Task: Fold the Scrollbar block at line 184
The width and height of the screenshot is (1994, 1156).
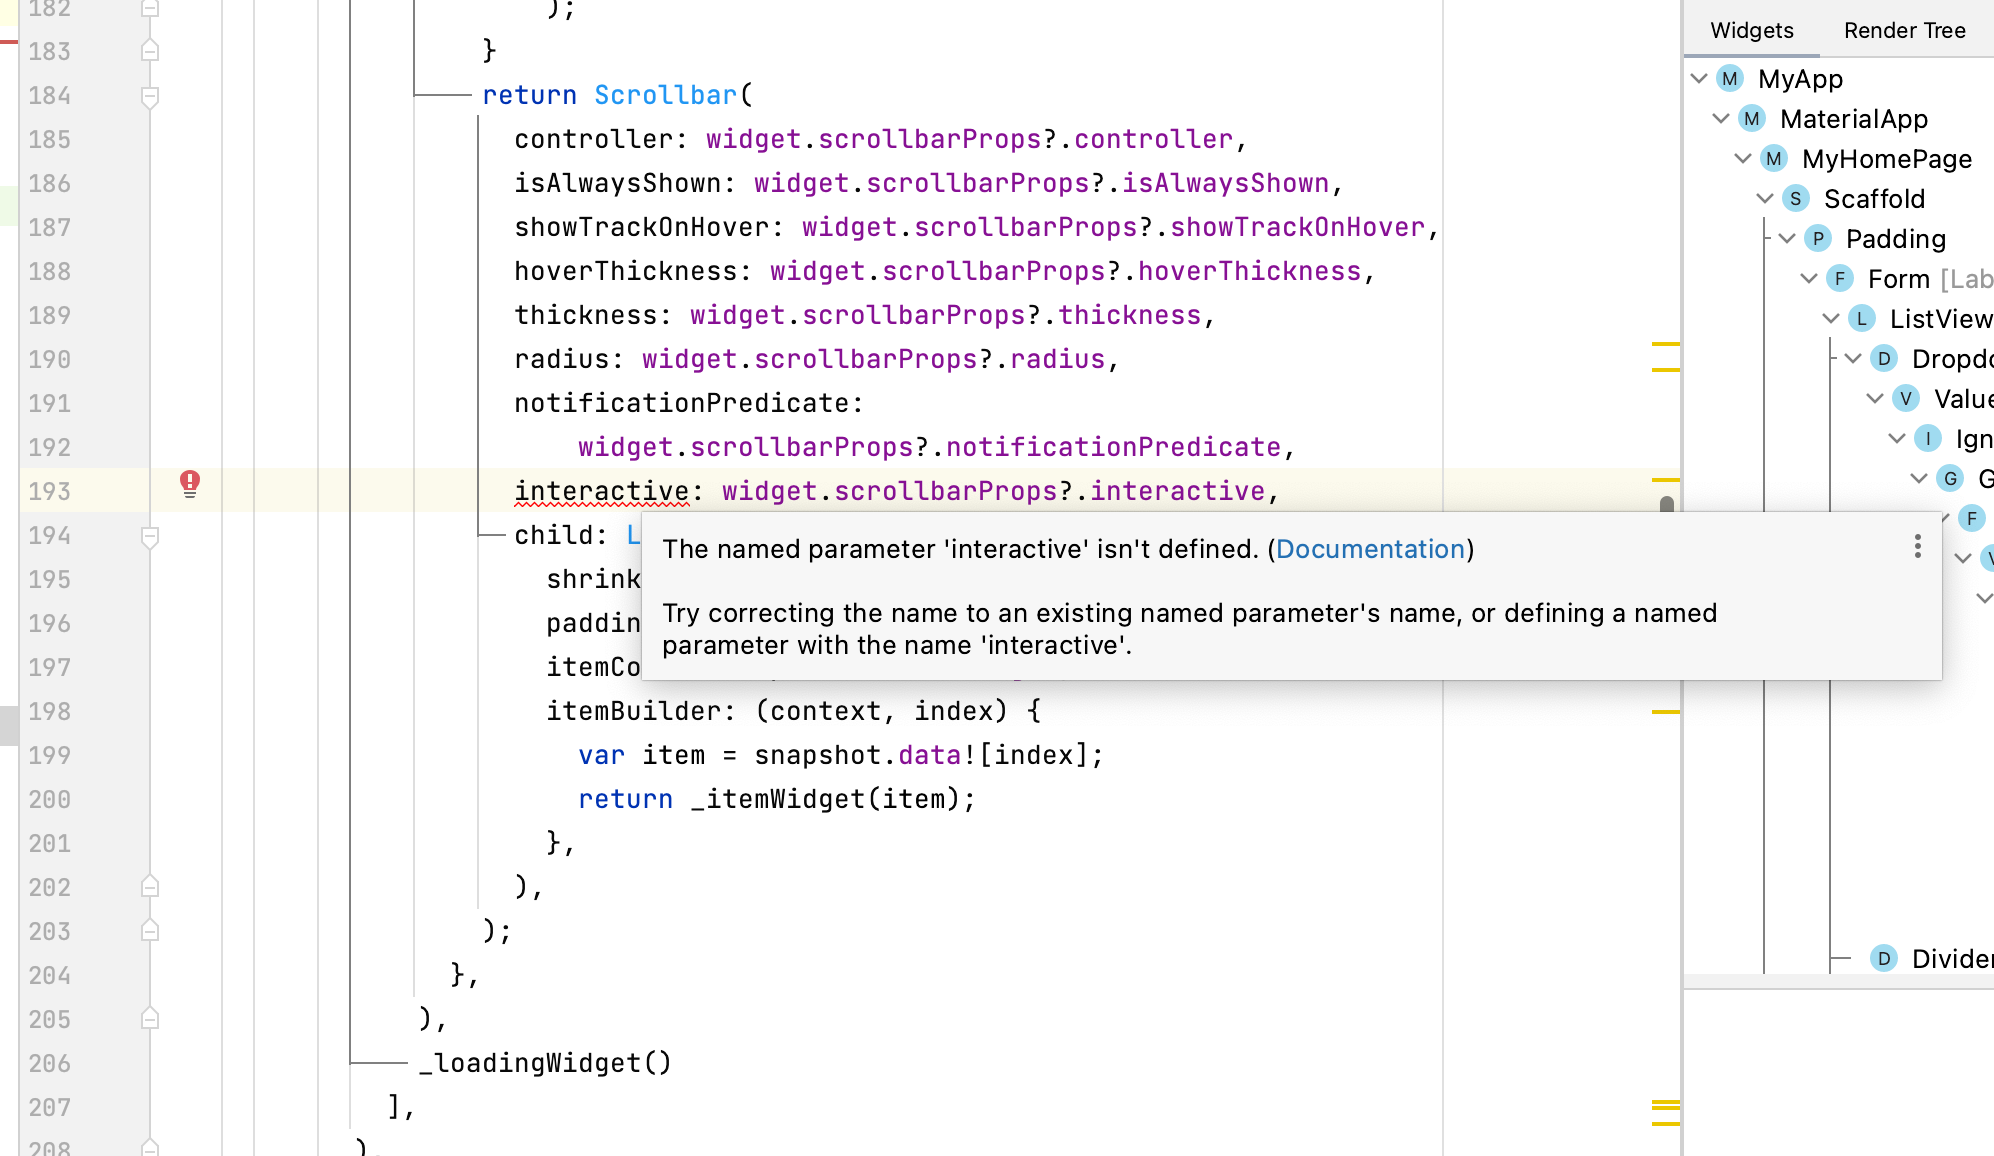Action: click(151, 95)
